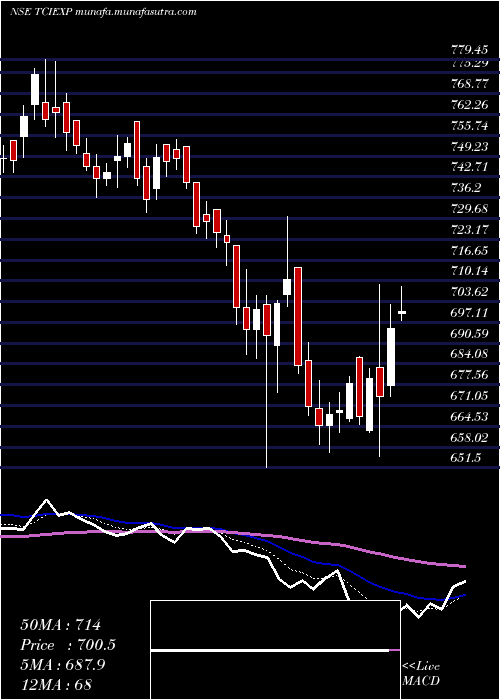Select the 5MA : 687.9 readout
Screen dimensions: 500x700
point(62,665)
